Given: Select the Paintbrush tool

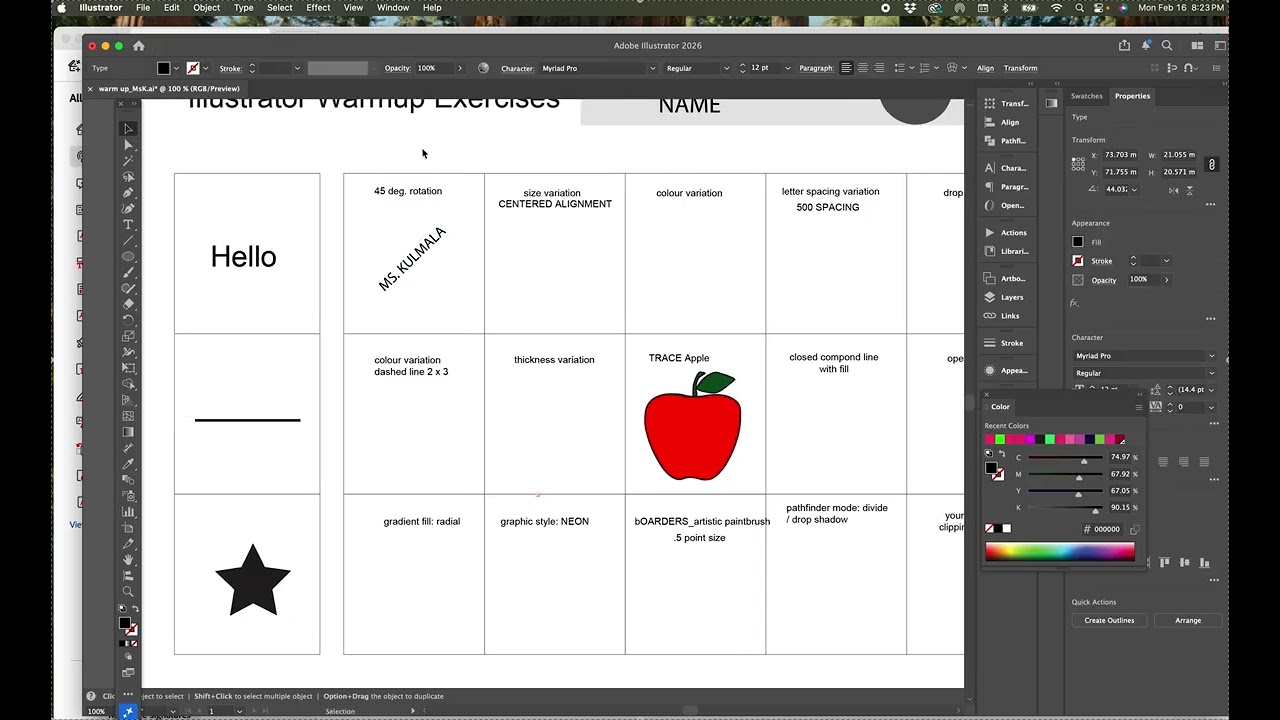Looking at the screenshot, I should pyautogui.click(x=128, y=273).
